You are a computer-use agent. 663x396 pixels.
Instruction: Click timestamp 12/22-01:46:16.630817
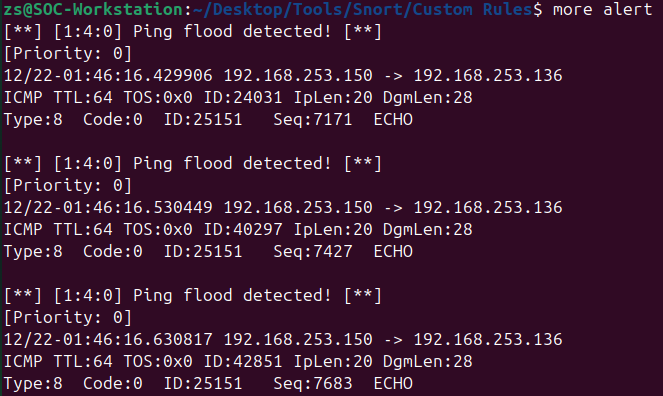click(108, 339)
